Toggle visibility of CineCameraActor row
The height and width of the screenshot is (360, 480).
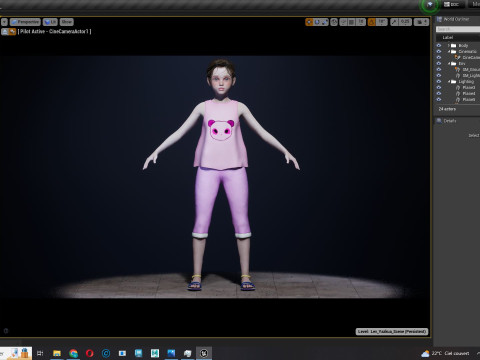[x=439, y=57]
